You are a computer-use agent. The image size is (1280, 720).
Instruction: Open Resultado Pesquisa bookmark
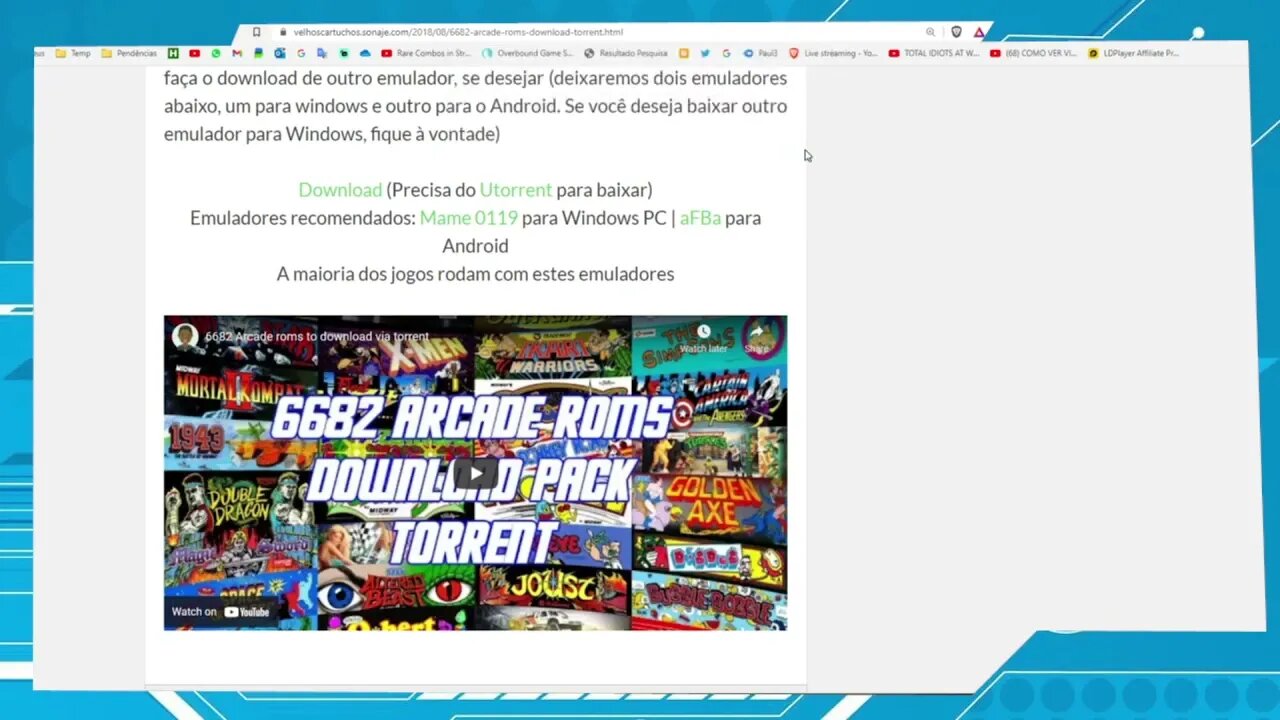[628, 53]
